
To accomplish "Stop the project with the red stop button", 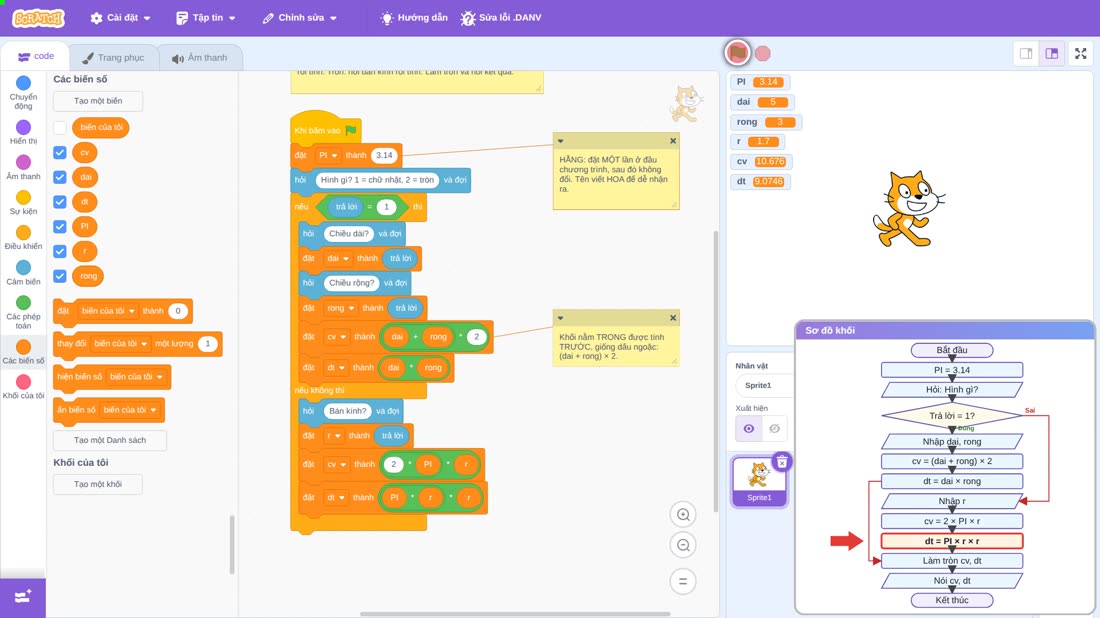I will click(x=763, y=53).
